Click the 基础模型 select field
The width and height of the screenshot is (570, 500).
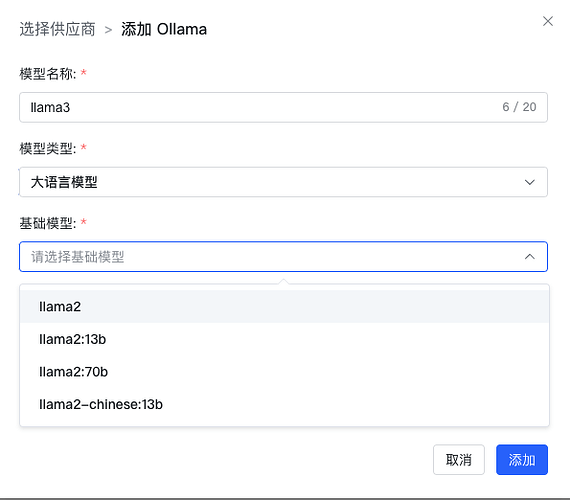coord(283,256)
